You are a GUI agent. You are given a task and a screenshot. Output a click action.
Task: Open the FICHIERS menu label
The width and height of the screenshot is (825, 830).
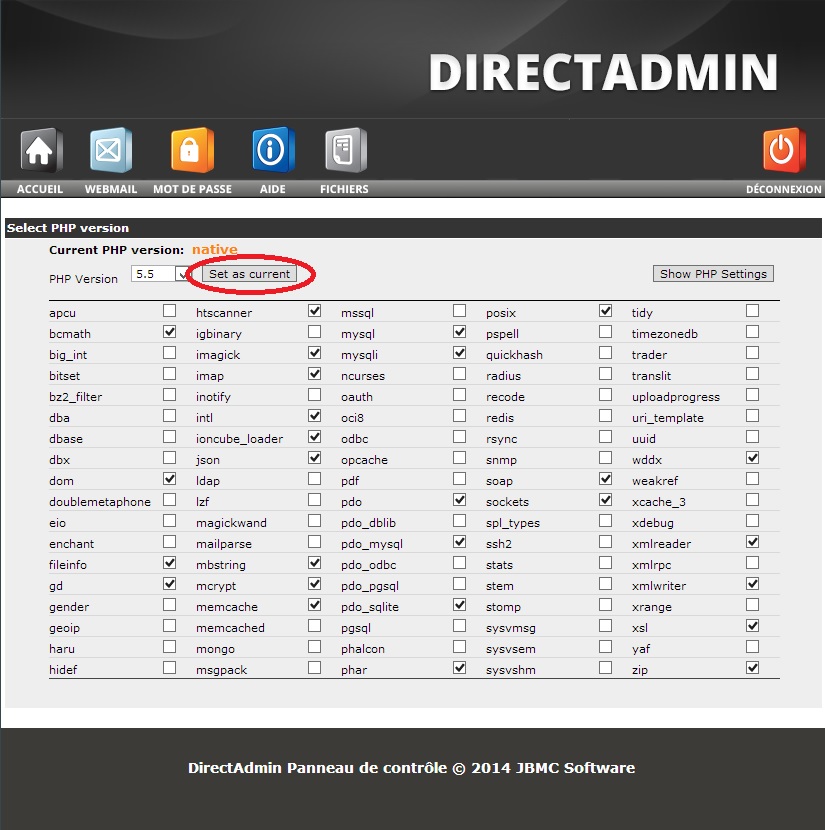344,189
